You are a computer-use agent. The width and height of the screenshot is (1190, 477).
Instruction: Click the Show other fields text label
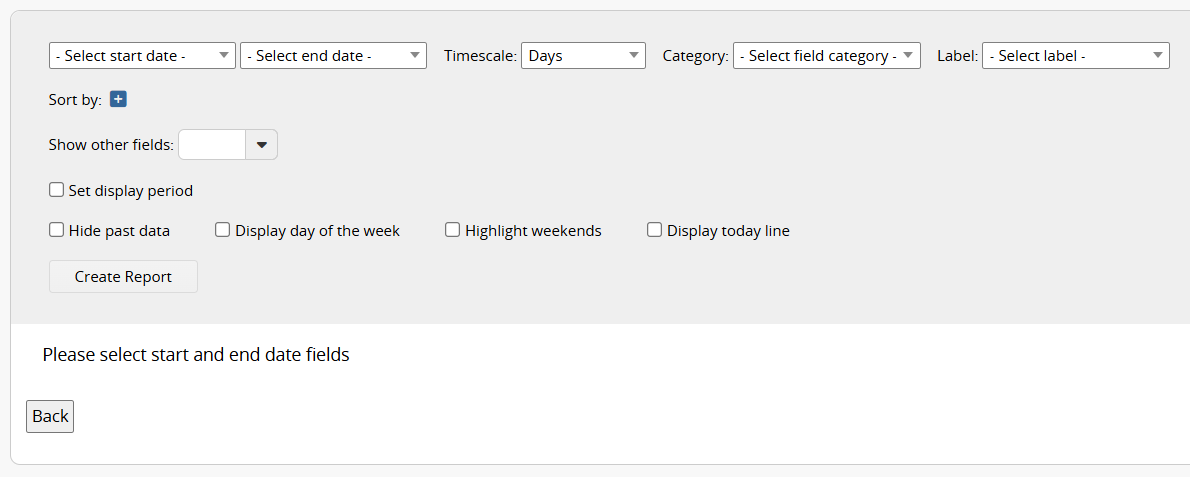[x=111, y=145]
